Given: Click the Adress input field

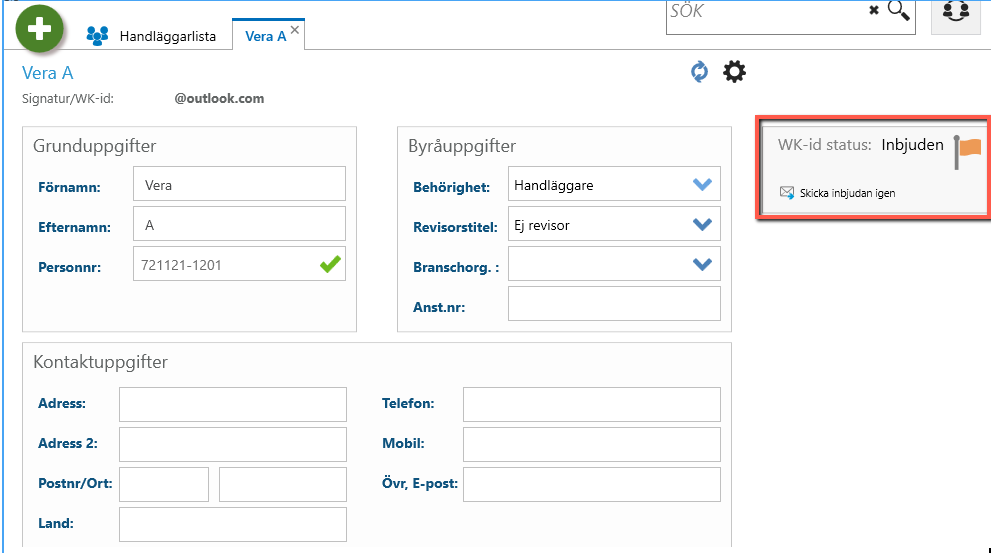Looking at the screenshot, I should (233, 404).
